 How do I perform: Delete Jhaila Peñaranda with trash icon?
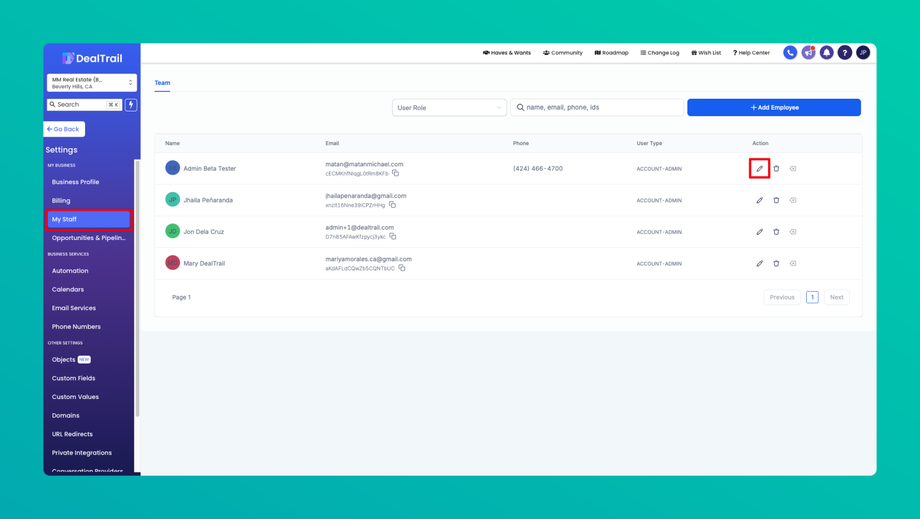coord(776,201)
